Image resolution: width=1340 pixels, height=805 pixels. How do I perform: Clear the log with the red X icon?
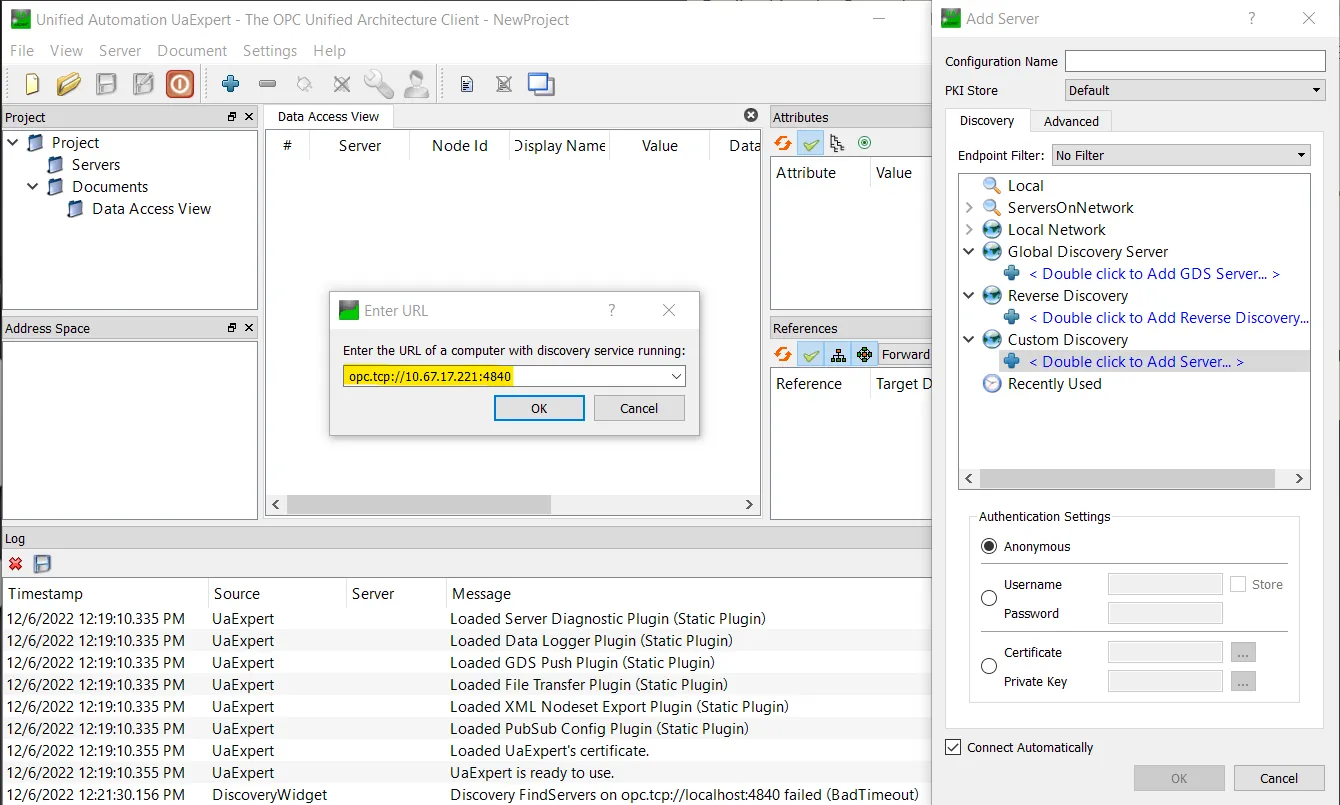tap(15, 564)
